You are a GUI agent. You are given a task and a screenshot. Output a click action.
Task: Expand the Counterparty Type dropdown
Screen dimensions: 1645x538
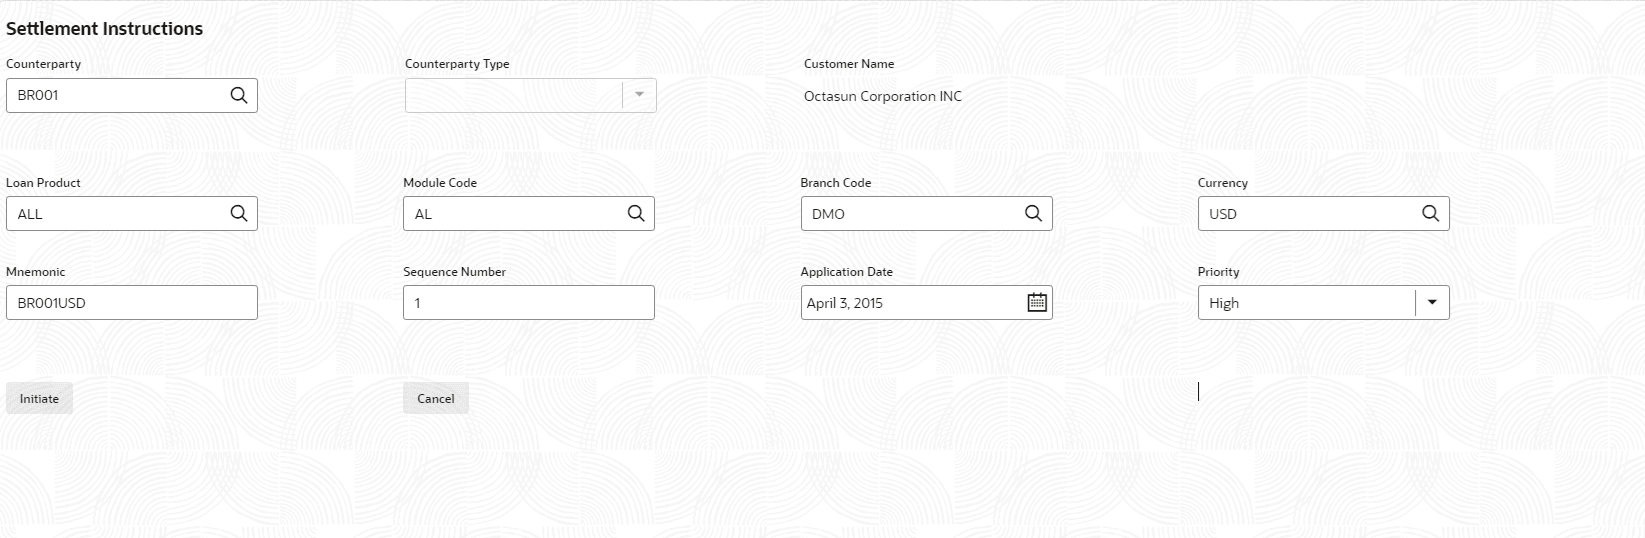[639, 95]
